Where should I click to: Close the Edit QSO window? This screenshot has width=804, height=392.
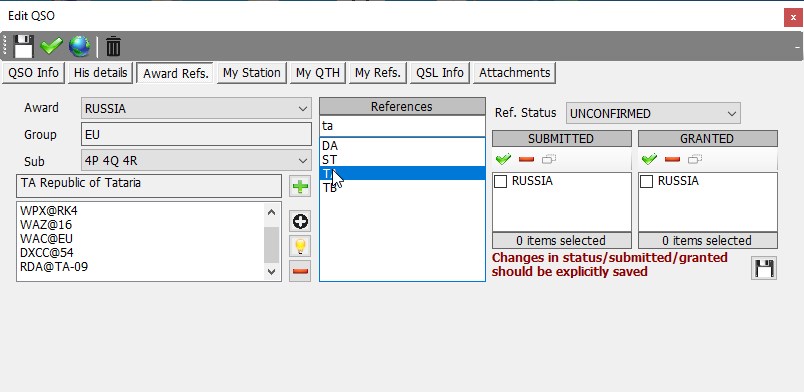793,17
